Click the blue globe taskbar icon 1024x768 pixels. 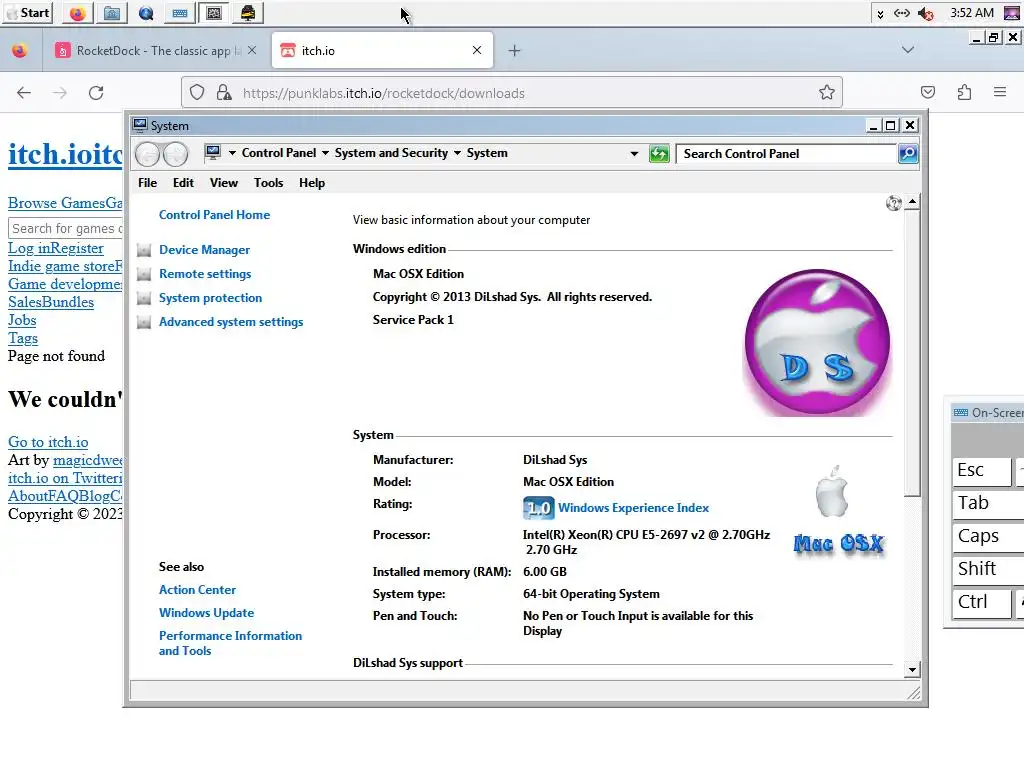tap(146, 13)
